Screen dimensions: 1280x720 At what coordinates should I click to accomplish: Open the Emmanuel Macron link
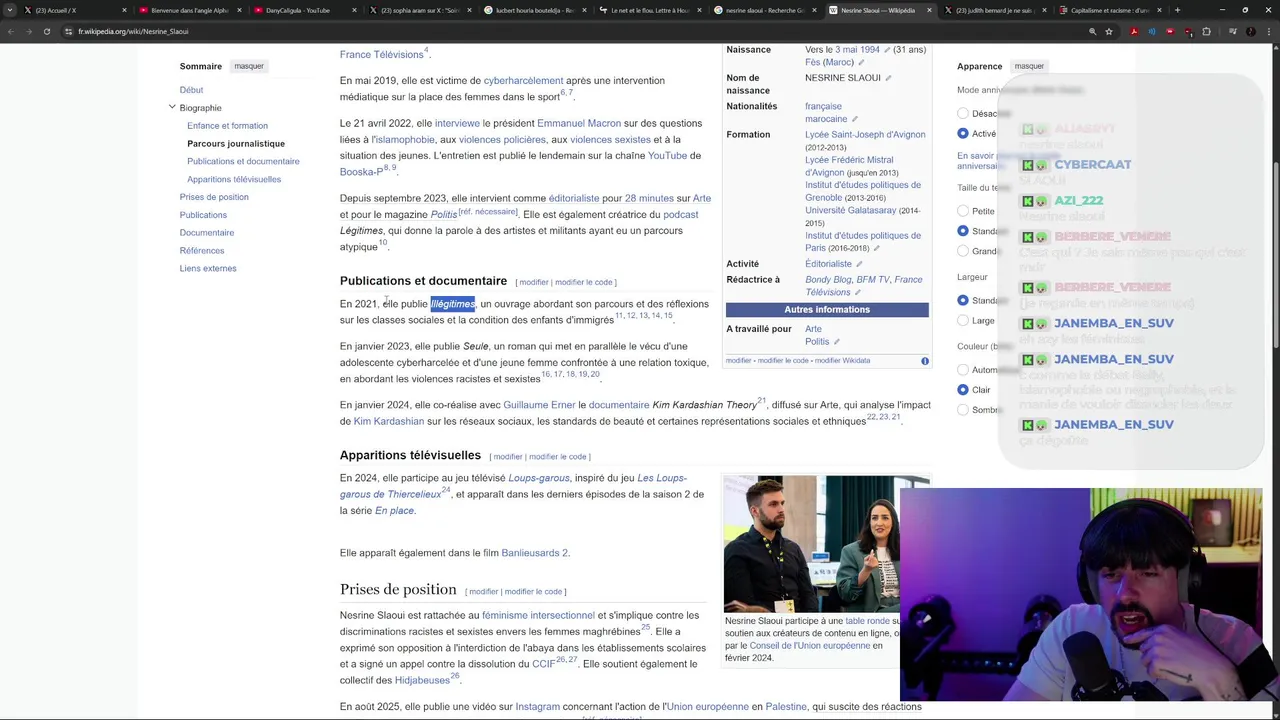(579, 123)
